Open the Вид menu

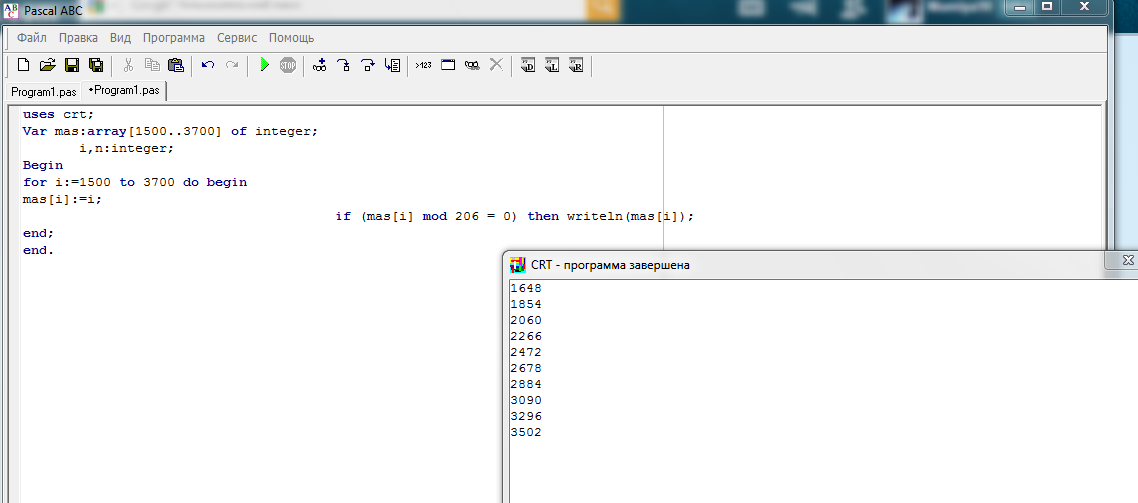(x=120, y=38)
